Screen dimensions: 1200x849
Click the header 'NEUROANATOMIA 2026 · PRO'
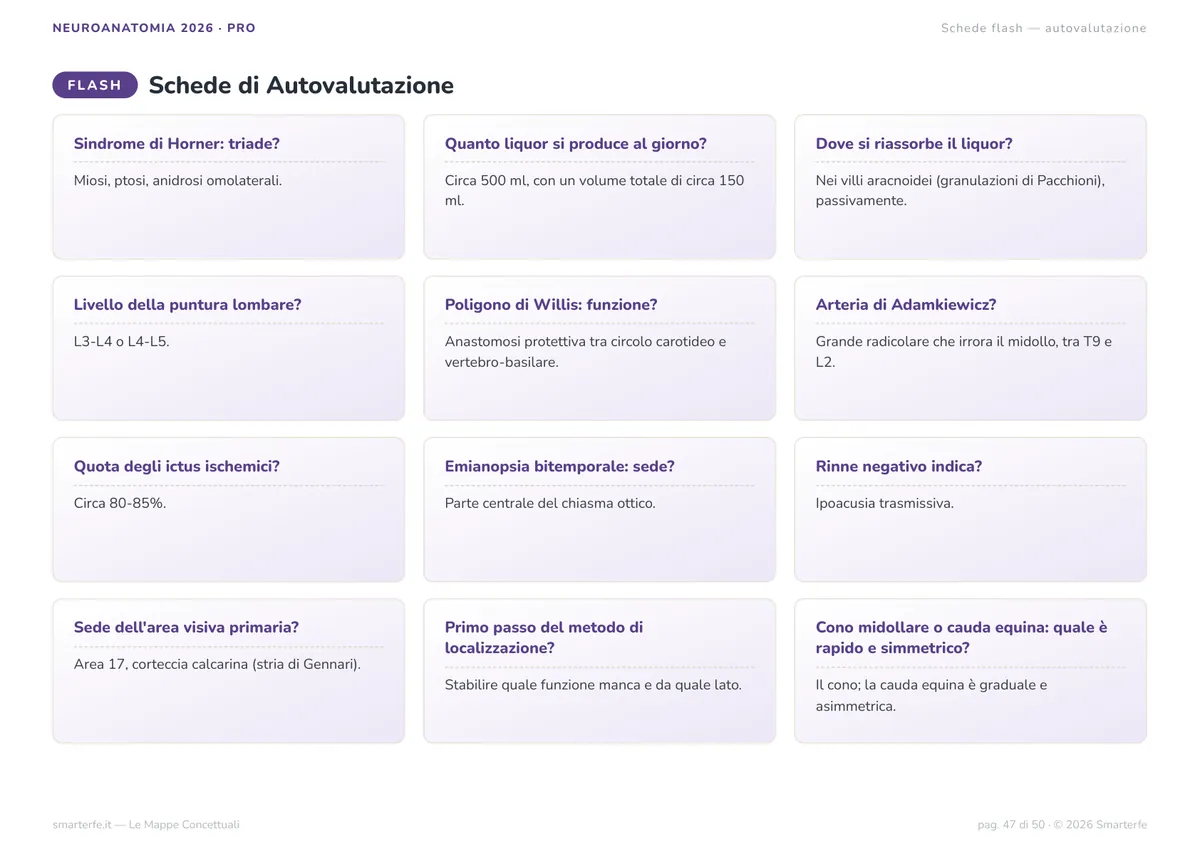pos(154,28)
